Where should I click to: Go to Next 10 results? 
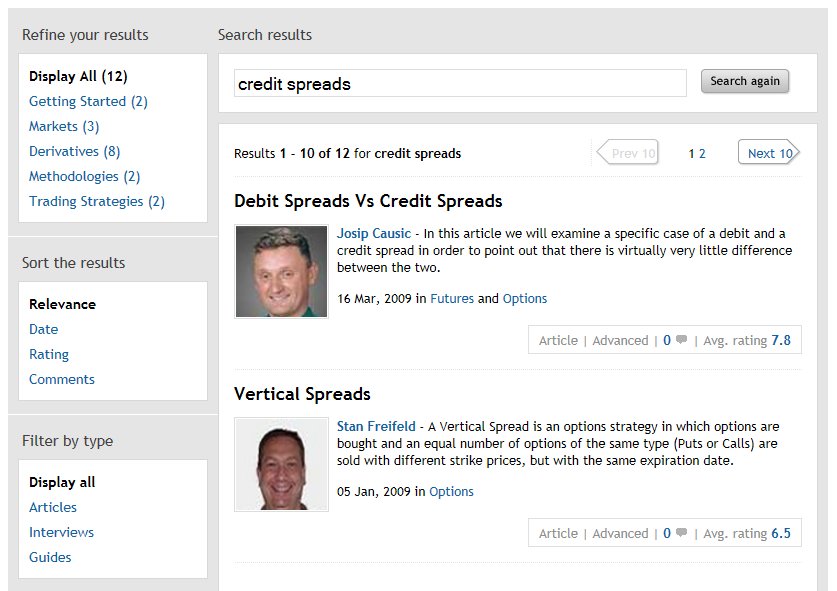pyautogui.click(x=769, y=153)
